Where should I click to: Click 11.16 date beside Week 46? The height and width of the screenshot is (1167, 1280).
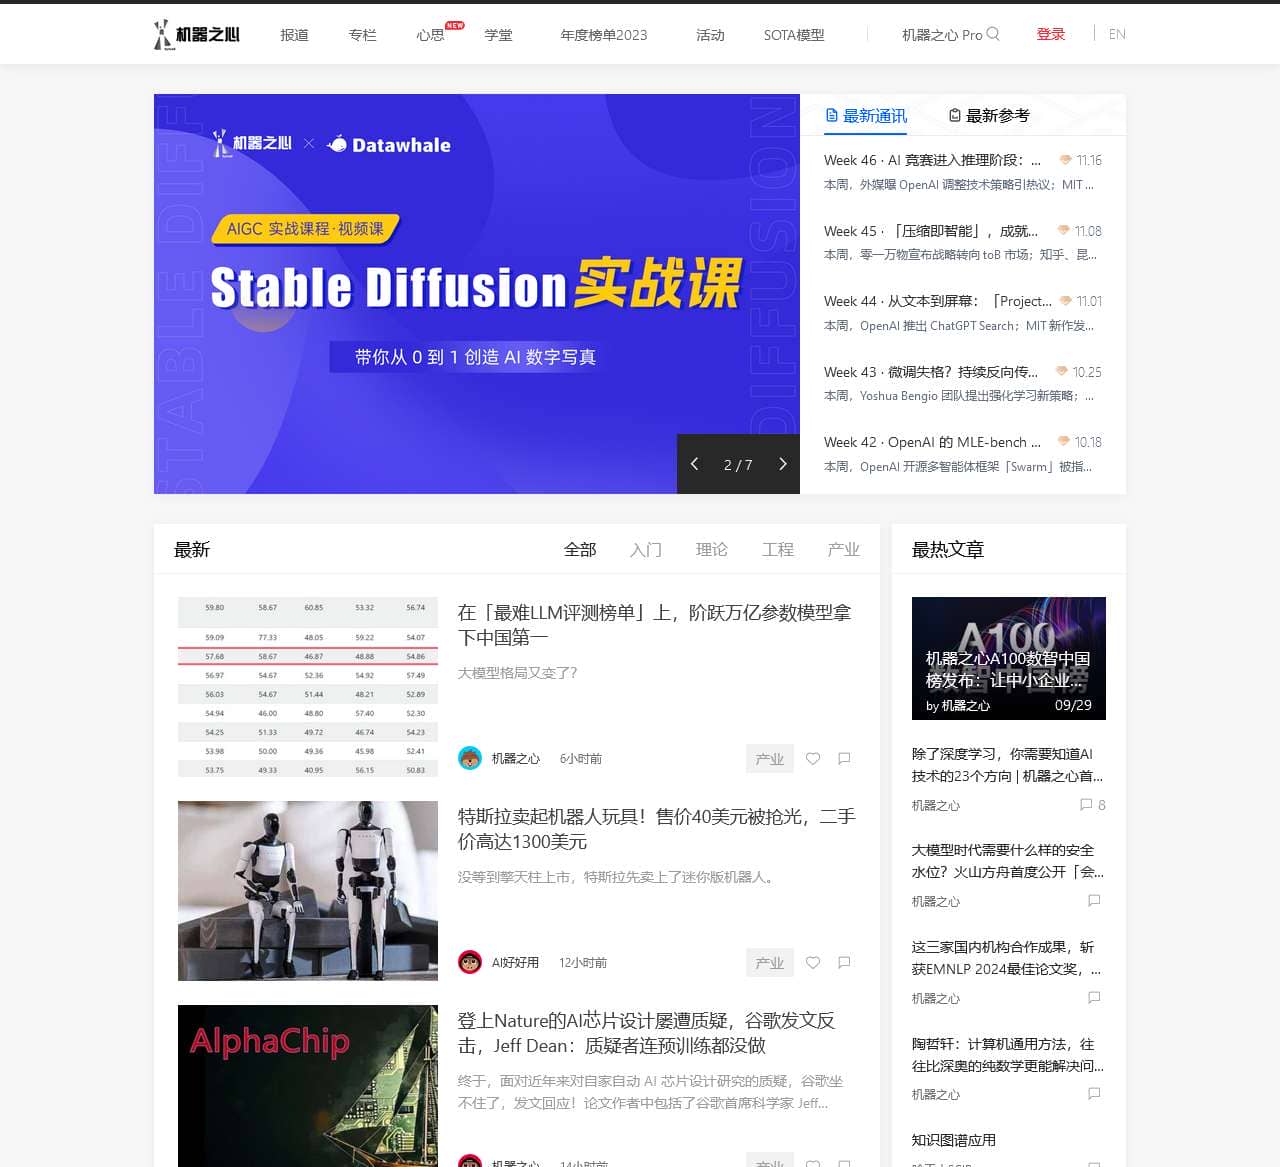click(1089, 160)
